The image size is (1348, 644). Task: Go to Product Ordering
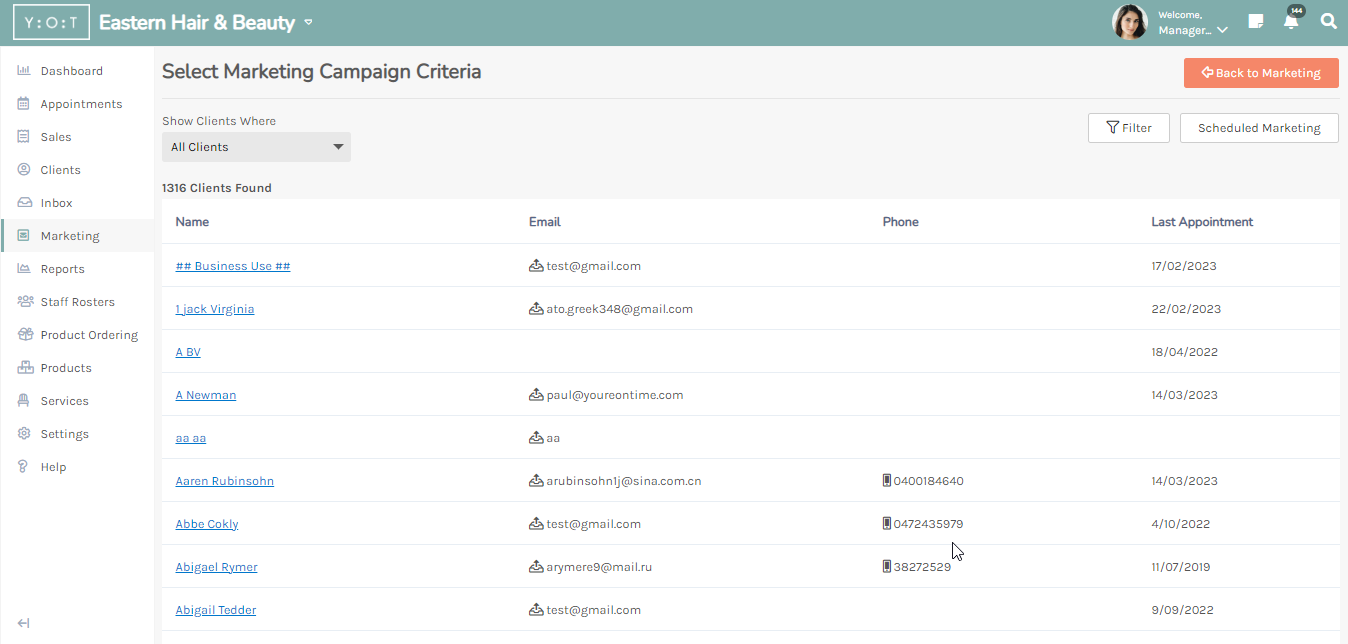coord(89,335)
